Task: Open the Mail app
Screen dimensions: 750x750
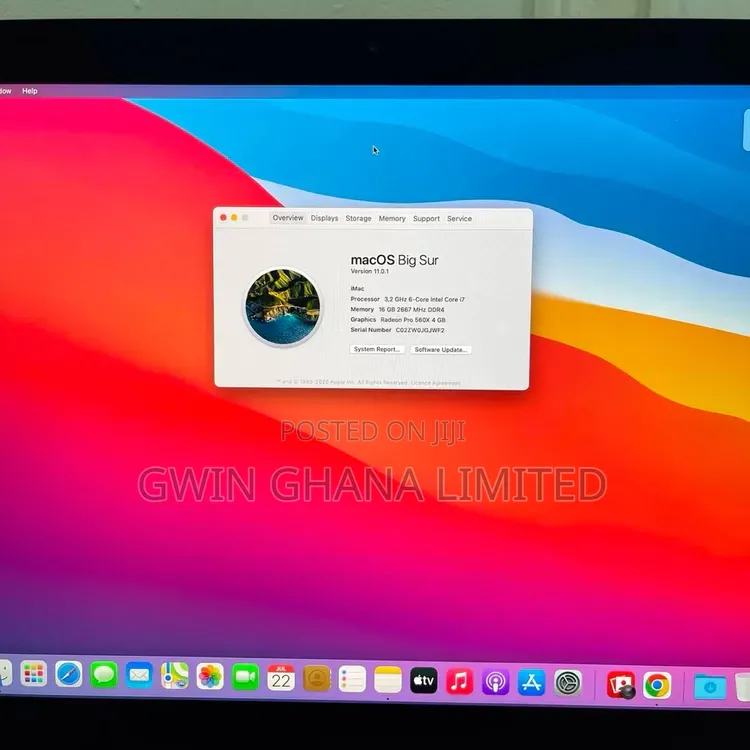Action: [139, 675]
